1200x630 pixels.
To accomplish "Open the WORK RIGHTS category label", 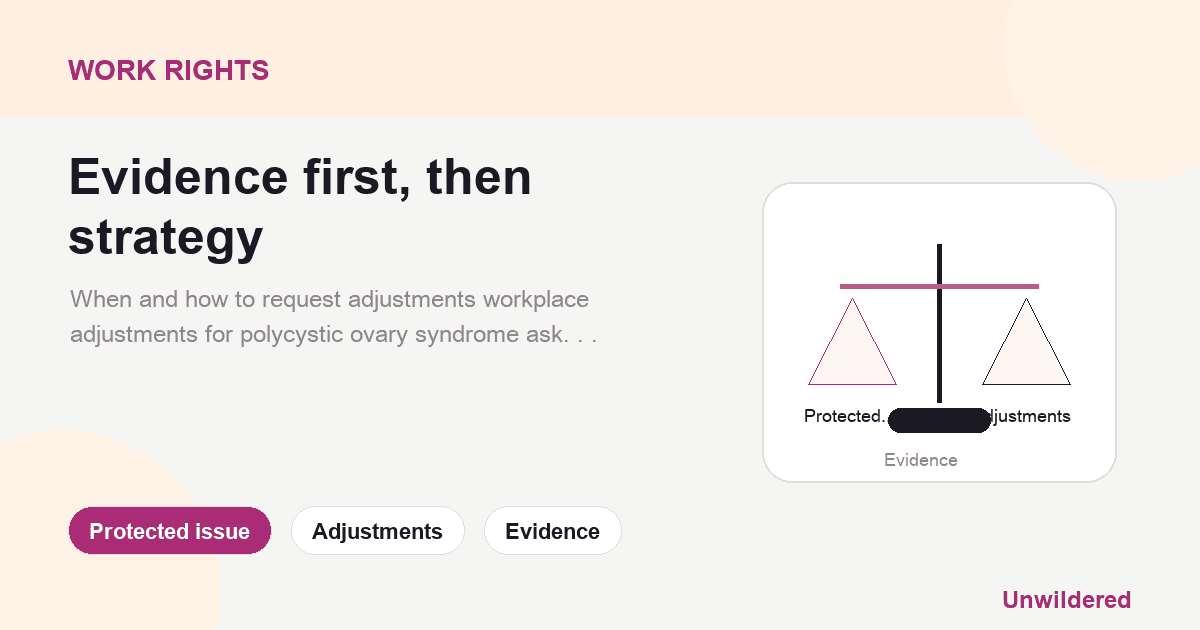I will tap(168, 70).
